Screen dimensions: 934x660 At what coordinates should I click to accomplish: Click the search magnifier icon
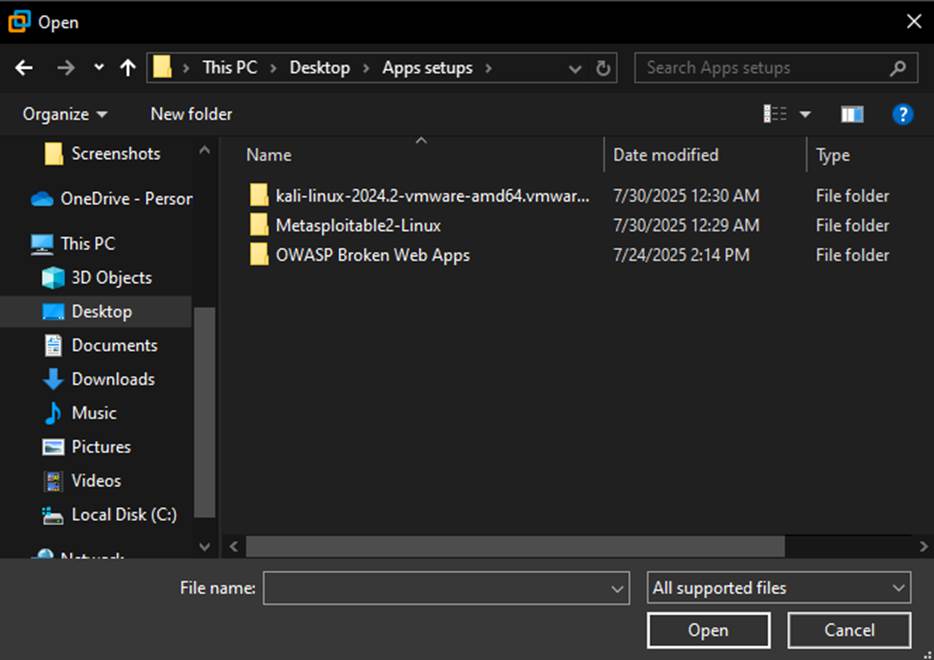click(x=898, y=68)
